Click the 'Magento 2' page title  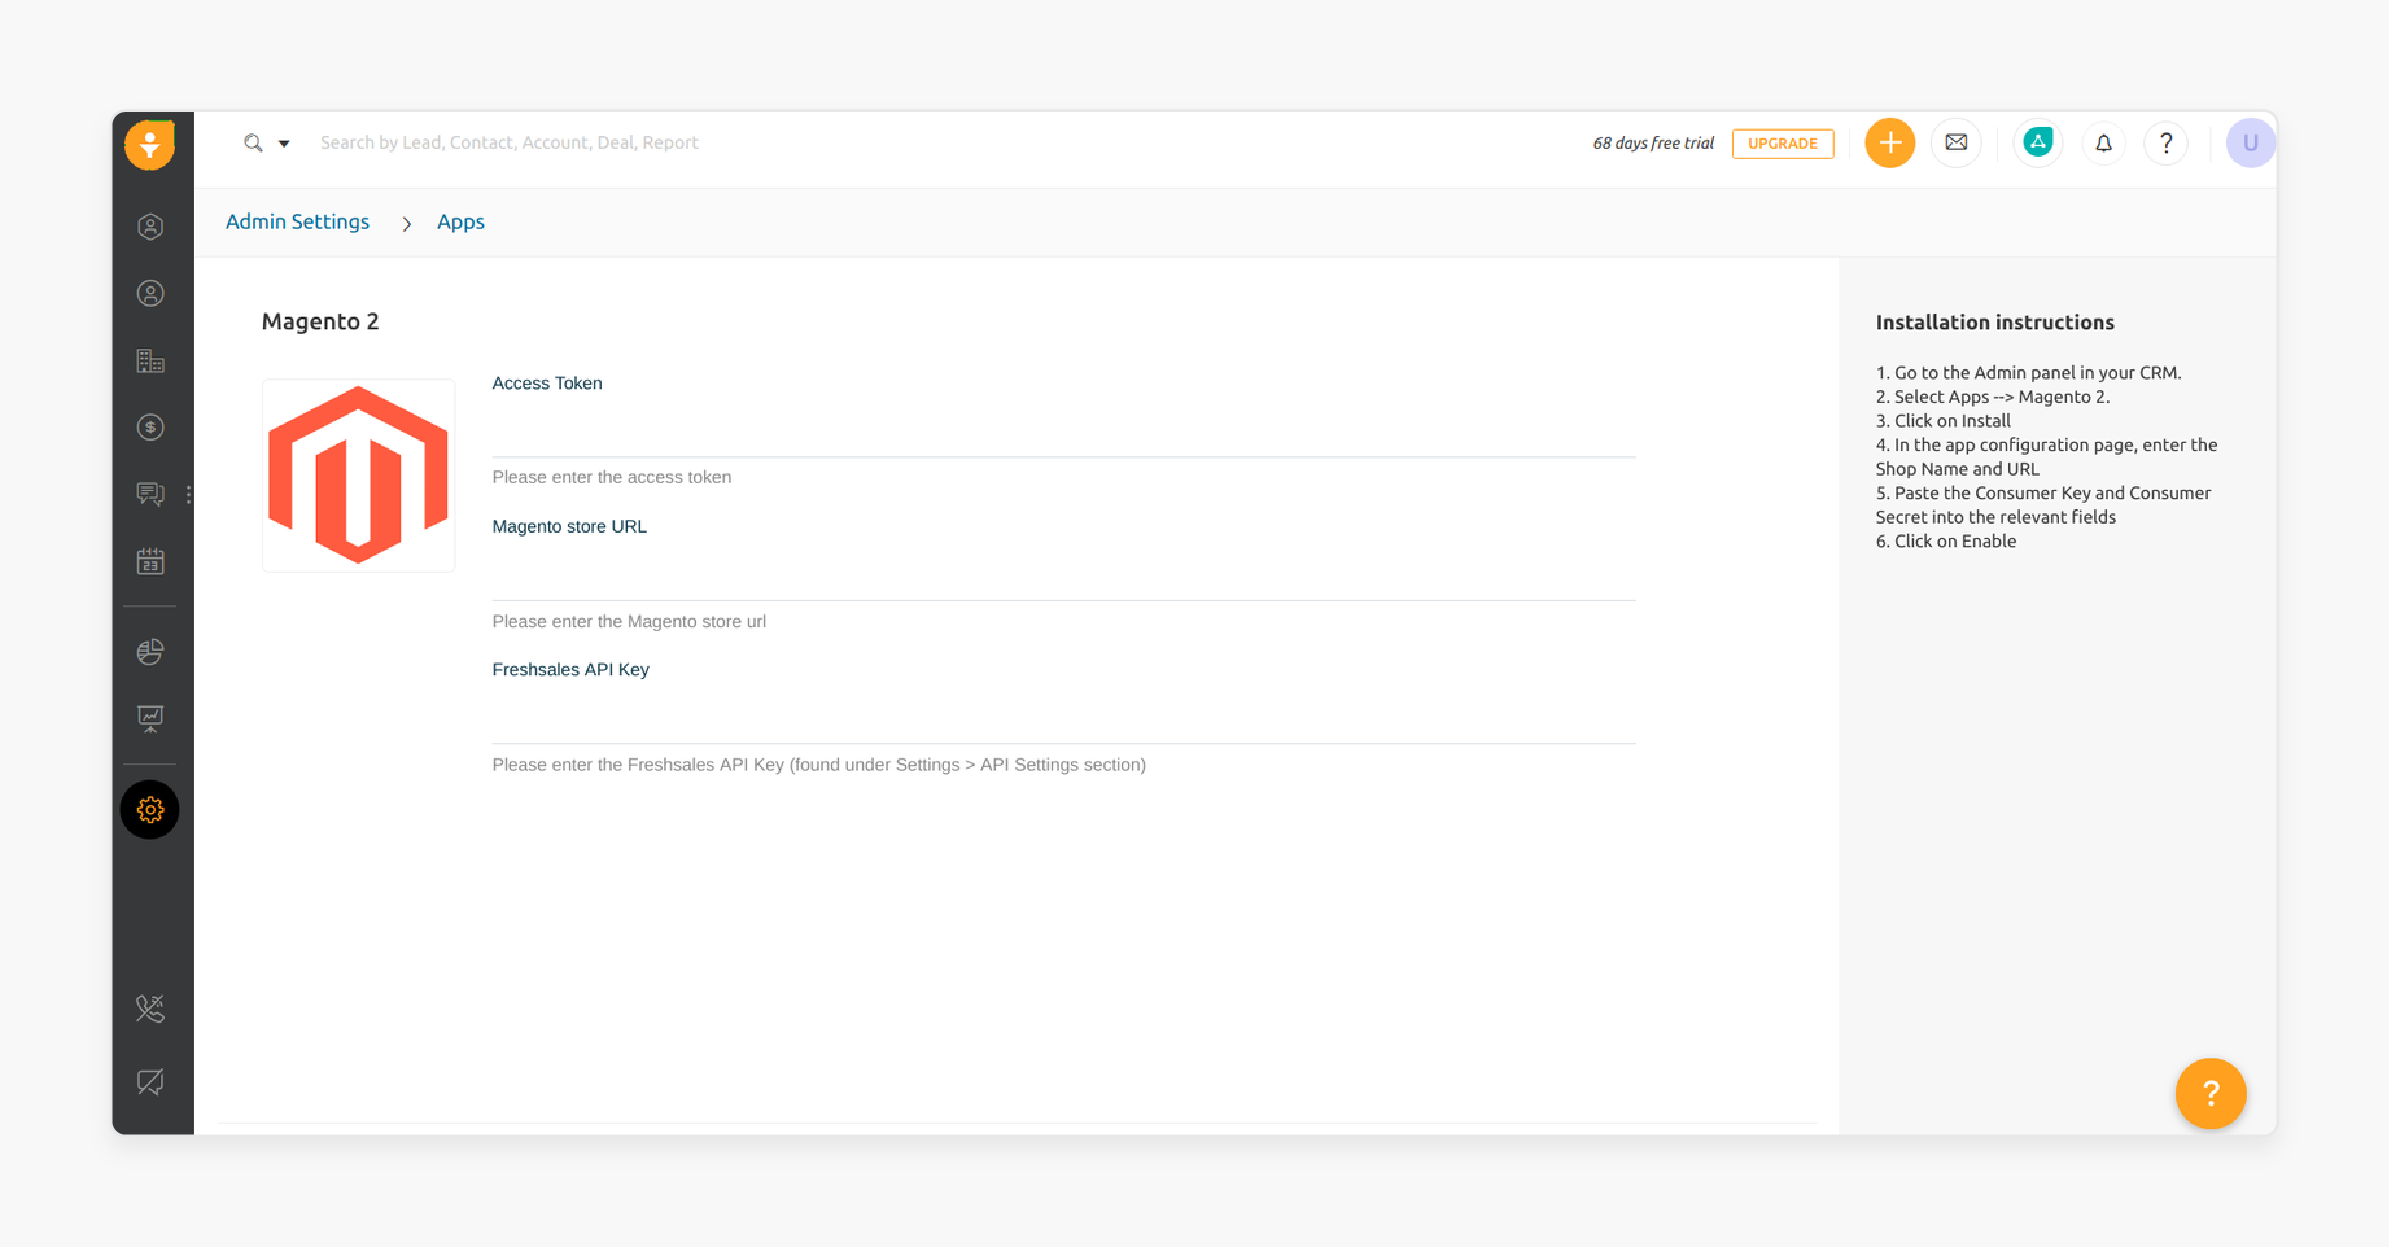(x=320, y=321)
